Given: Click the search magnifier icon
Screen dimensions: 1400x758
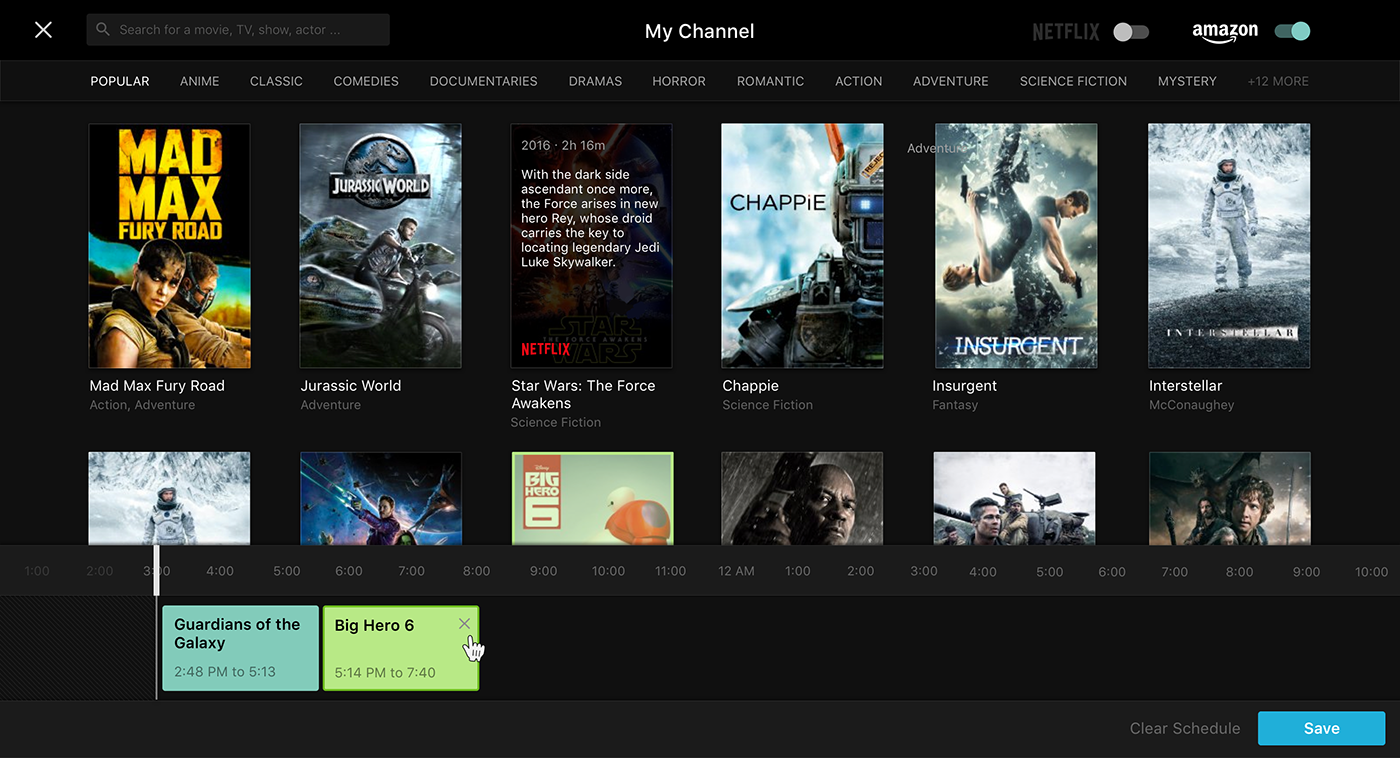Looking at the screenshot, I should tap(102, 30).
